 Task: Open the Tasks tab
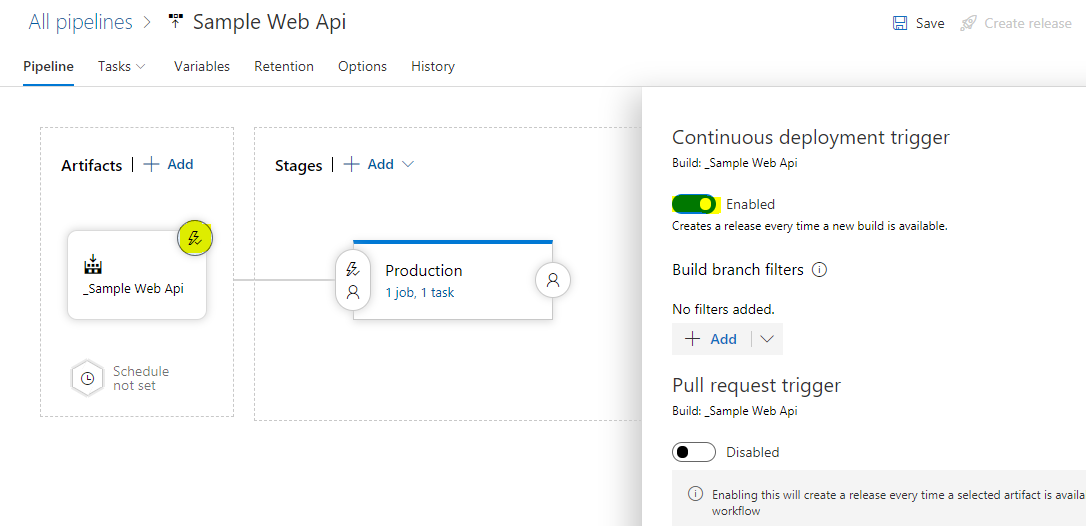click(114, 67)
